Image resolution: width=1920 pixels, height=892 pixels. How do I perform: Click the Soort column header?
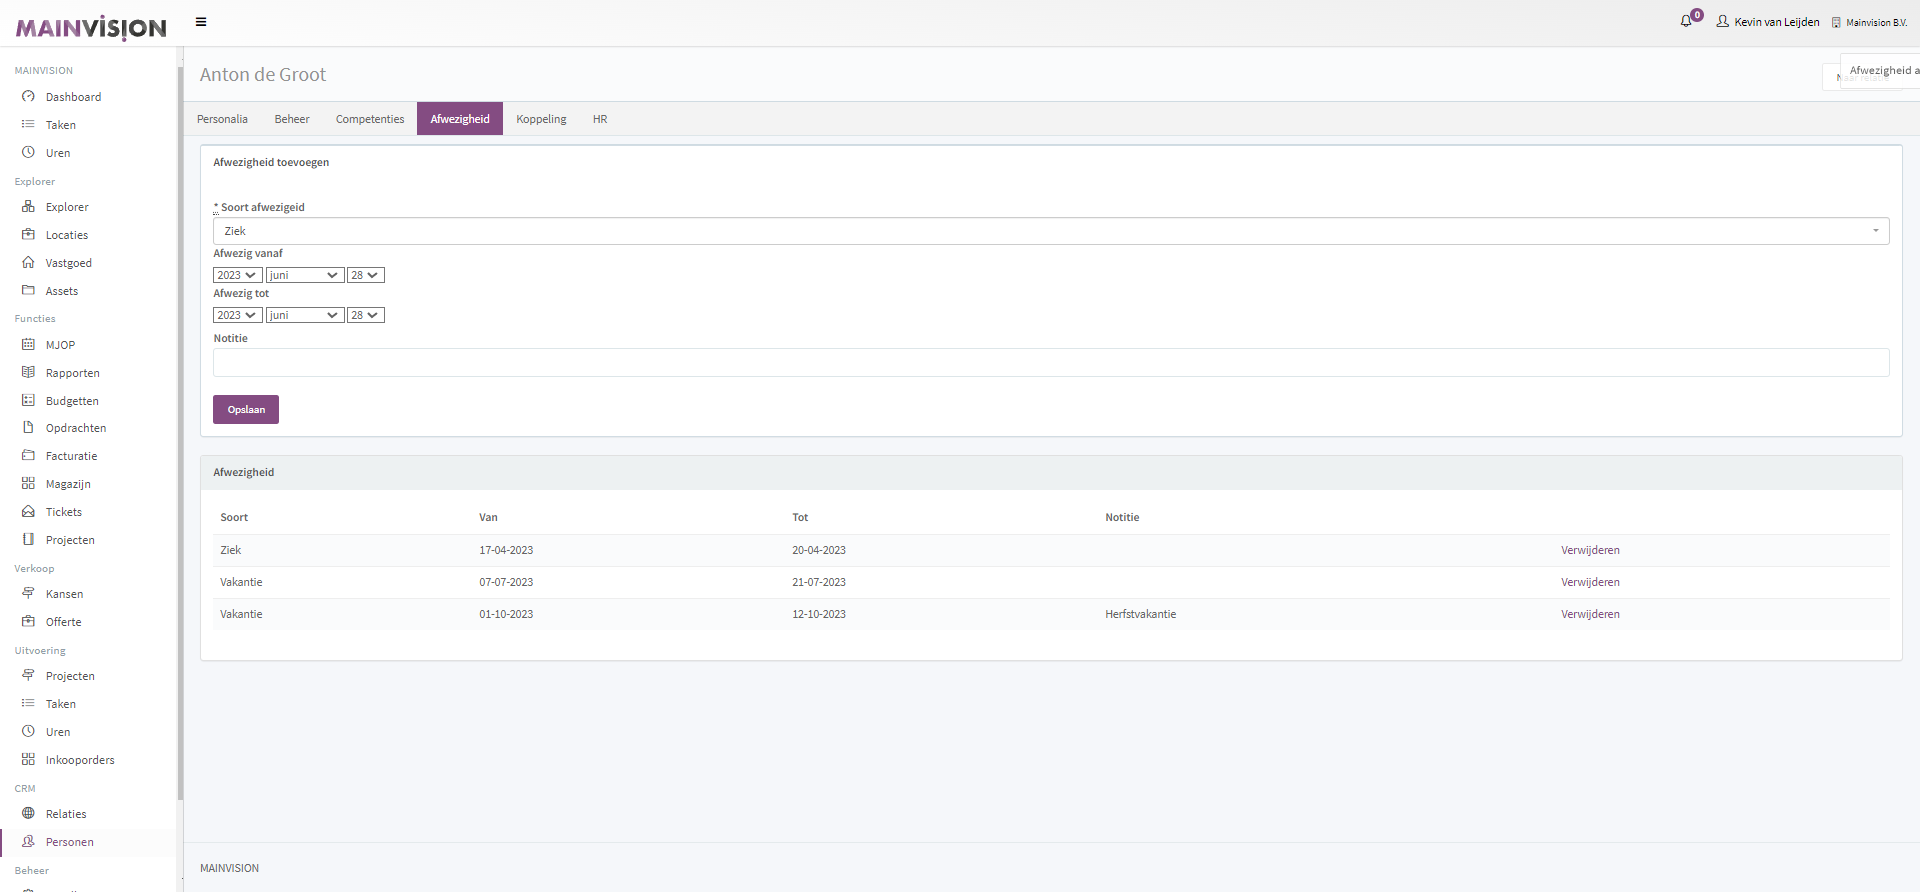234,517
